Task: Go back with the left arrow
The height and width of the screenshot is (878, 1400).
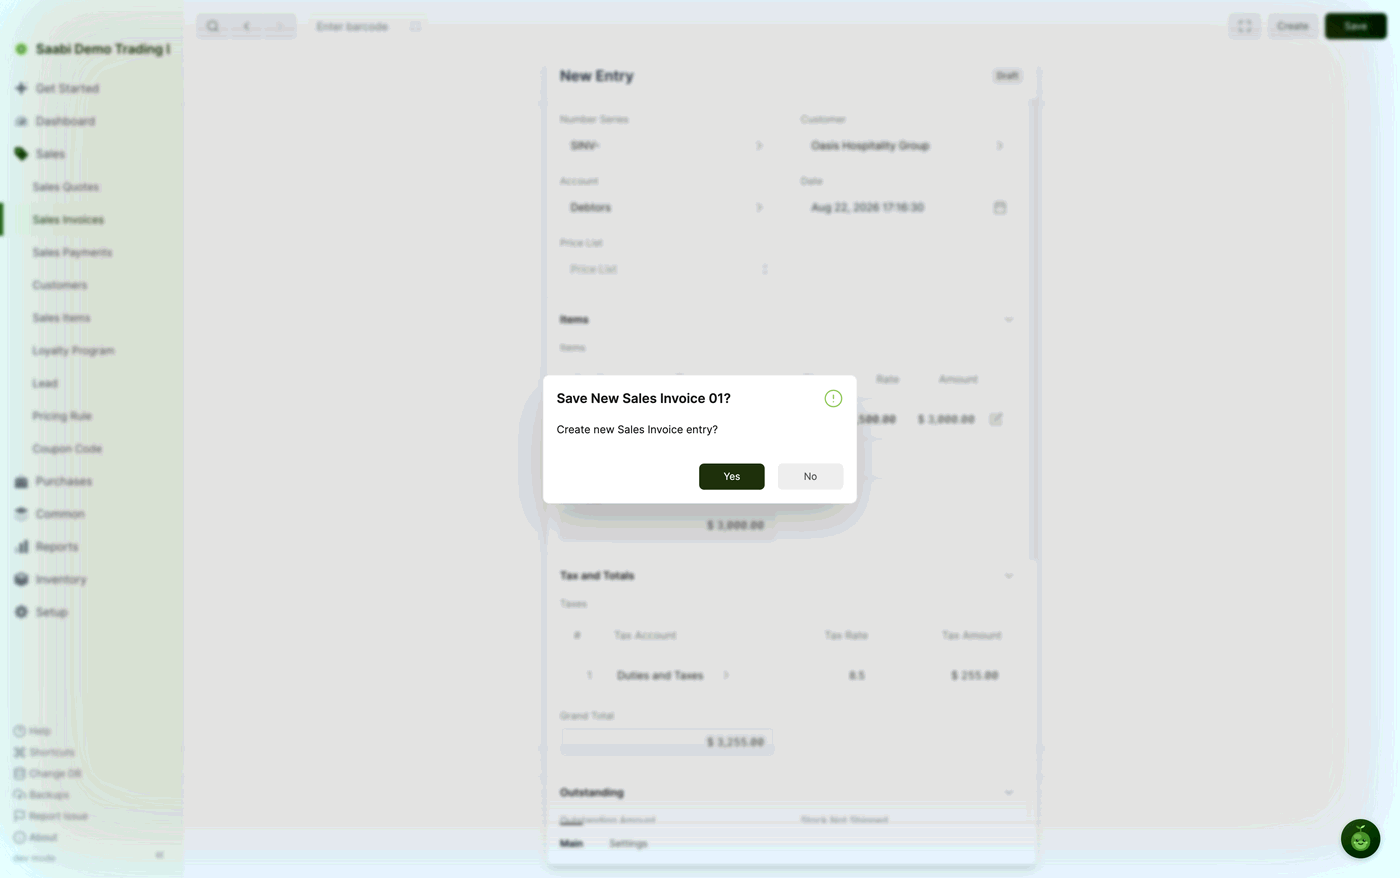Action: click(x=247, y=26)
